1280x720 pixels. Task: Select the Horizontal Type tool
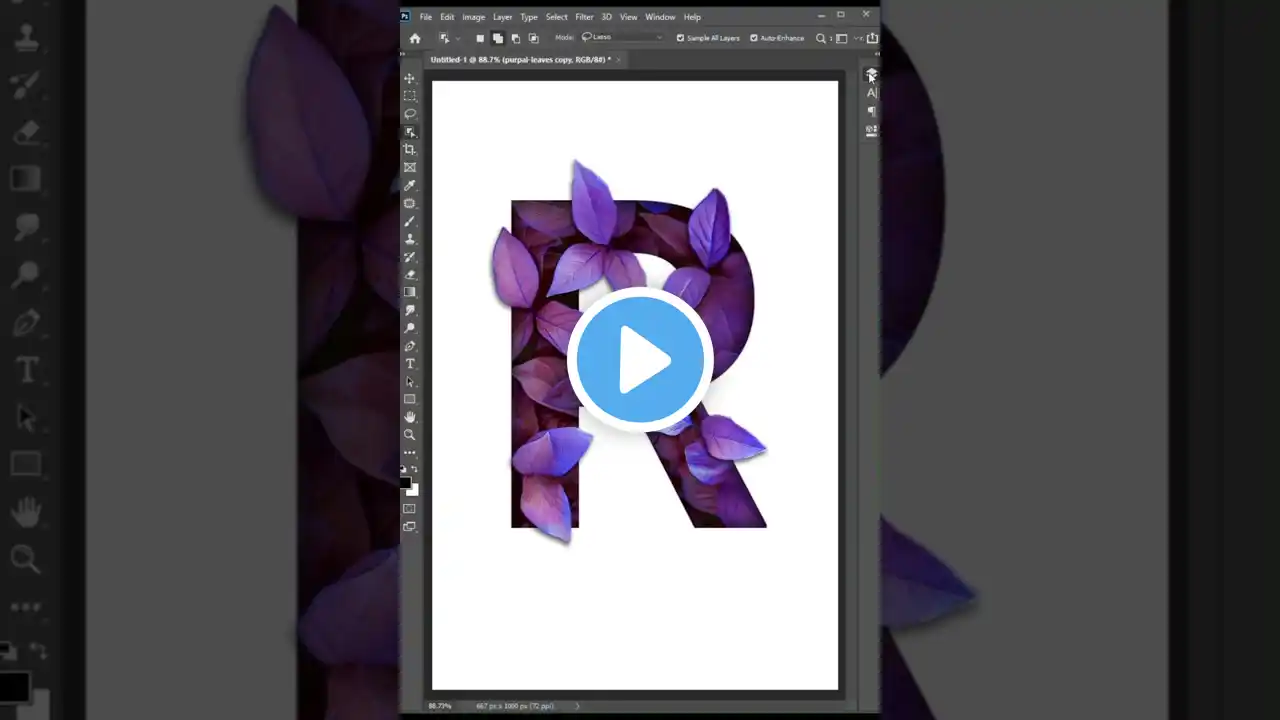pyautogui.click(x=409, y=364)
